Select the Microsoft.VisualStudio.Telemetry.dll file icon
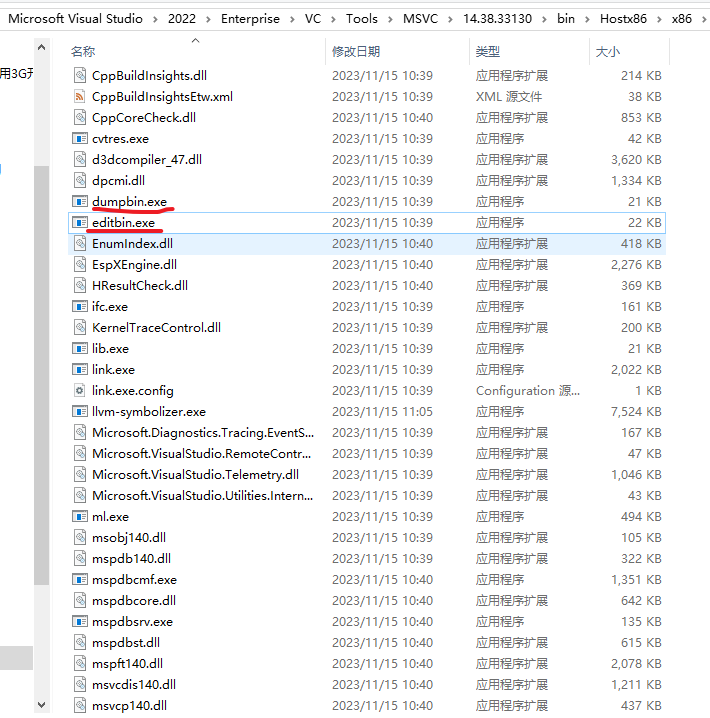This screenshot has width=710, height=718. [80, 474]
